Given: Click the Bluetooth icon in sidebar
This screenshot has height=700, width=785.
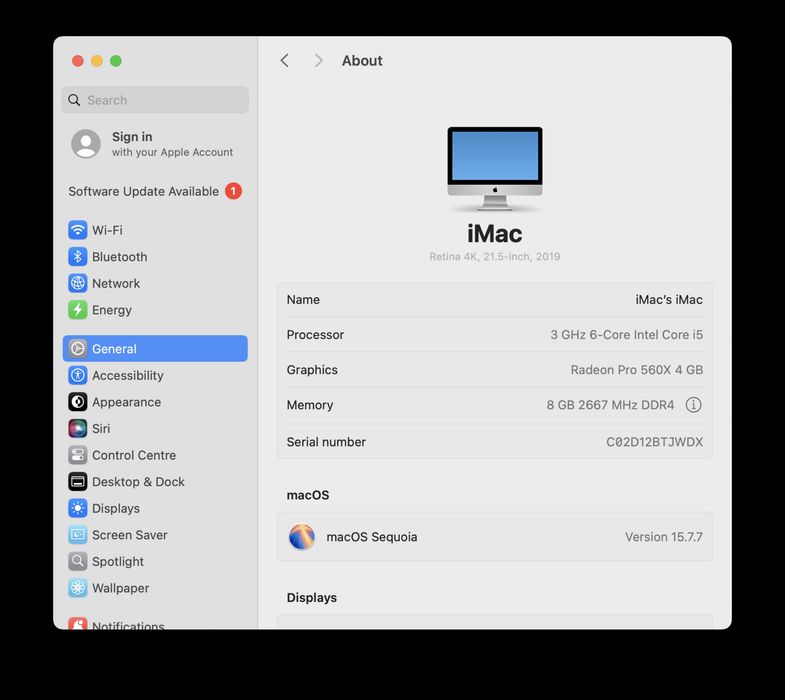Looking at the screenshot, I should (x=78, y=256).
